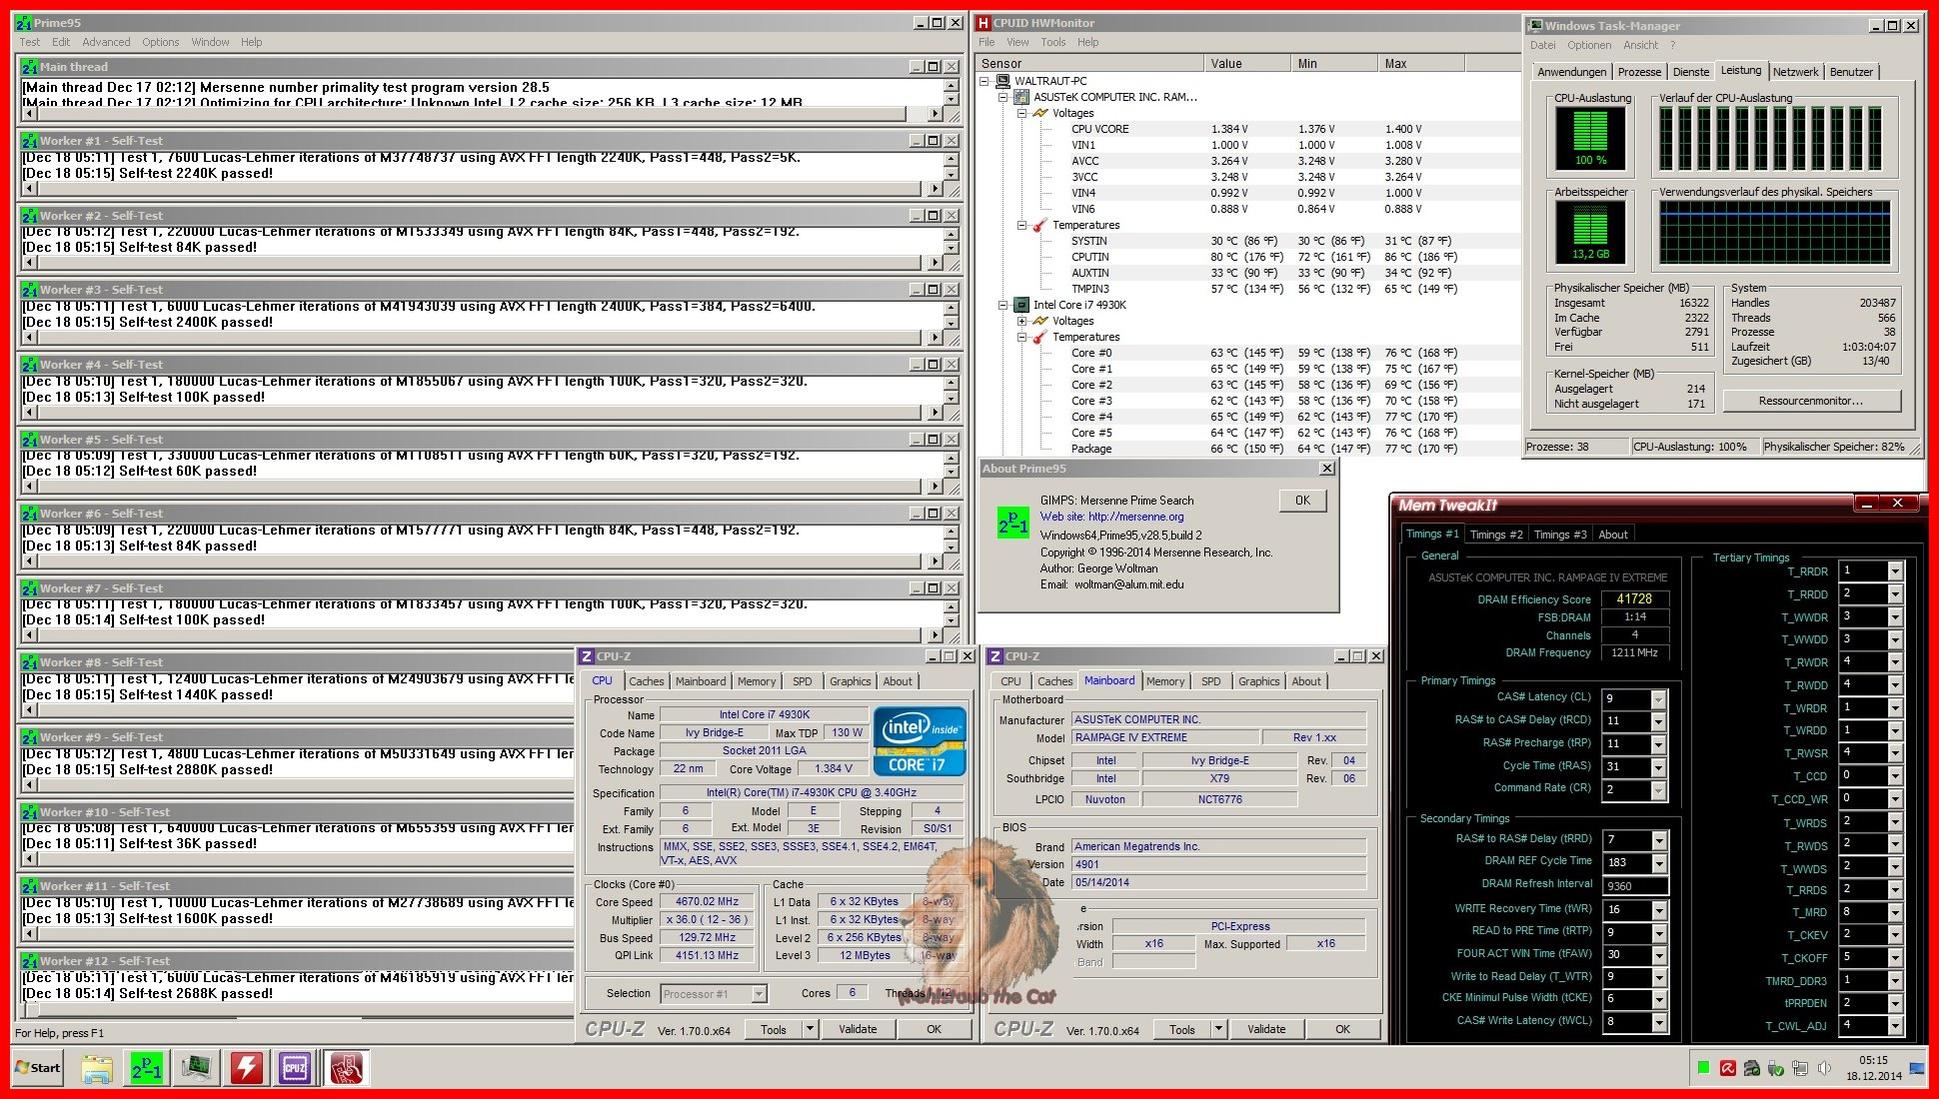Click the volume speaker tray icon
The width and height of the screenshot is (1939, 1099).
coord(1824,1068)
